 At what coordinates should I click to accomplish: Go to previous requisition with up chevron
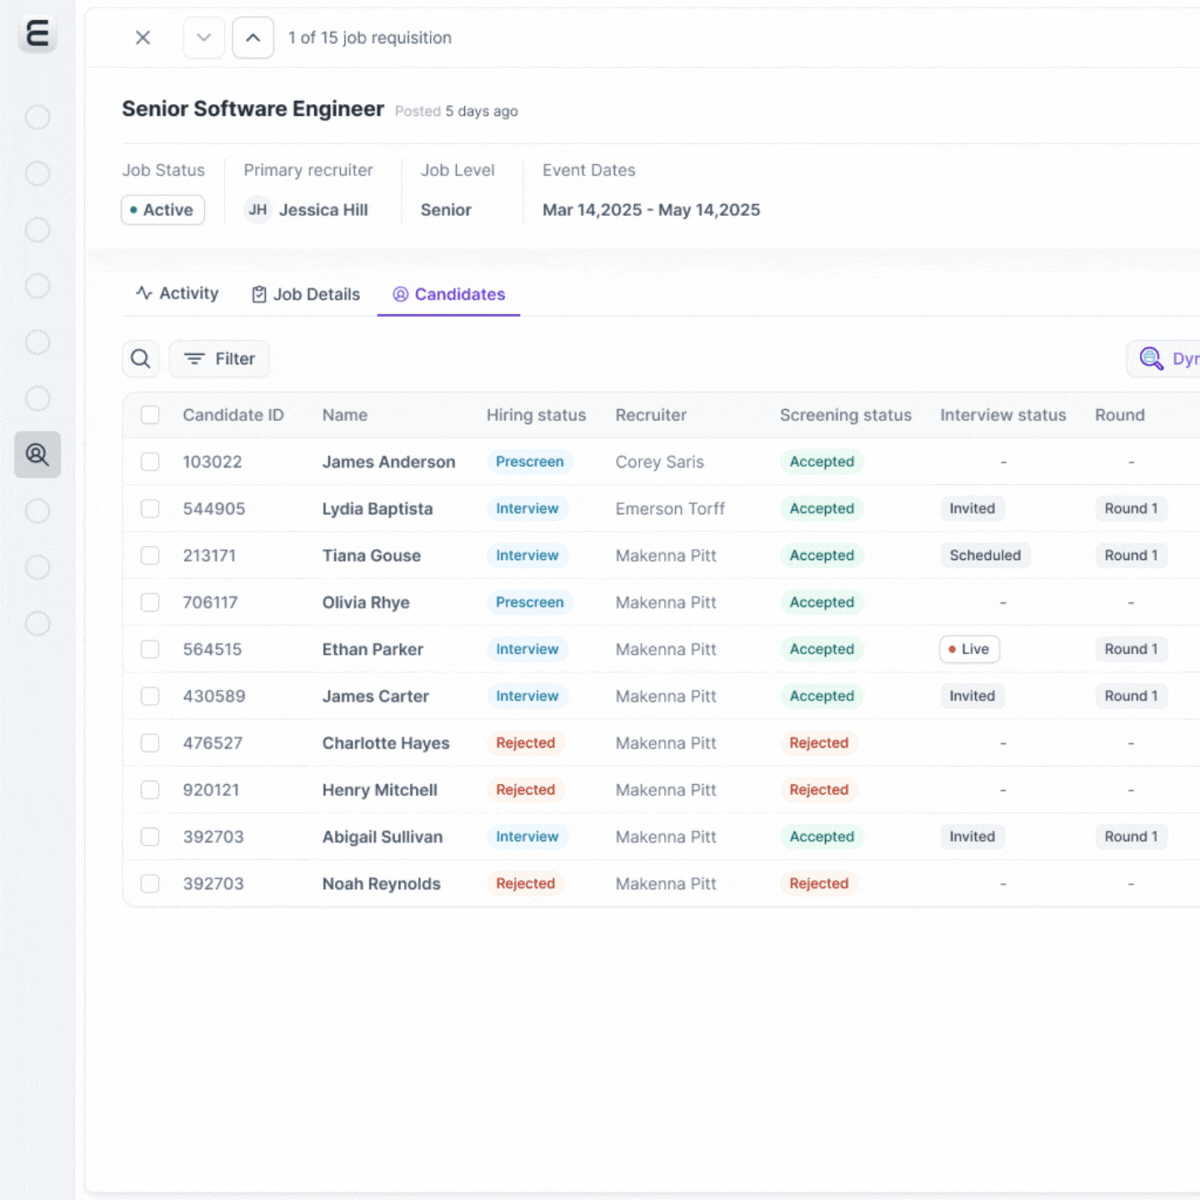(x=253, y=38)
